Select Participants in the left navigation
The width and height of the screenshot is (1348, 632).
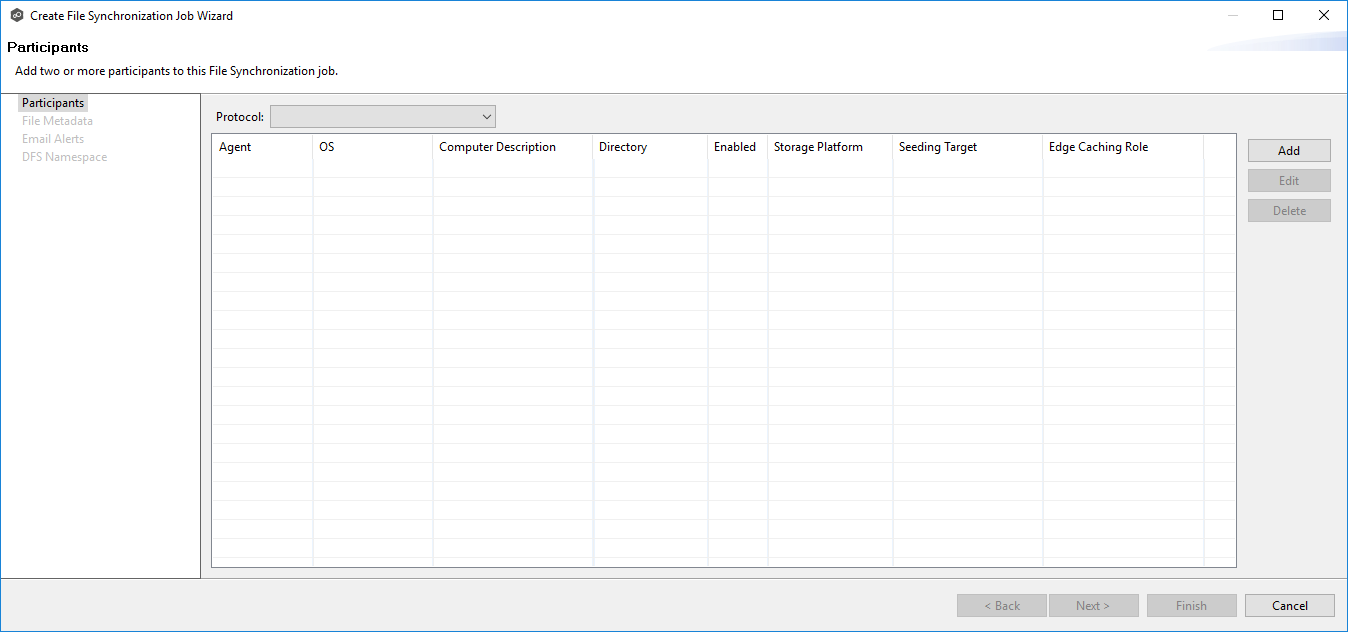(x=53, y=103)
